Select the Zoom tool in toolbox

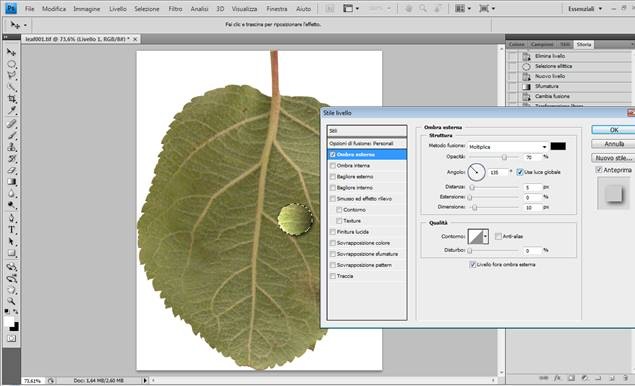pyautogui.click(x=11, y=301)
